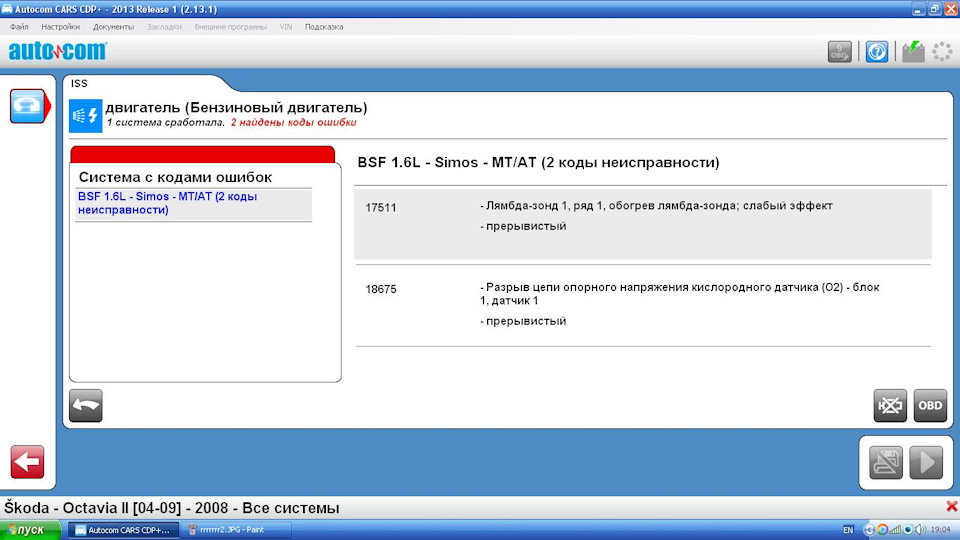Click the oxygen sensor reference voltage description

(680, 294)
